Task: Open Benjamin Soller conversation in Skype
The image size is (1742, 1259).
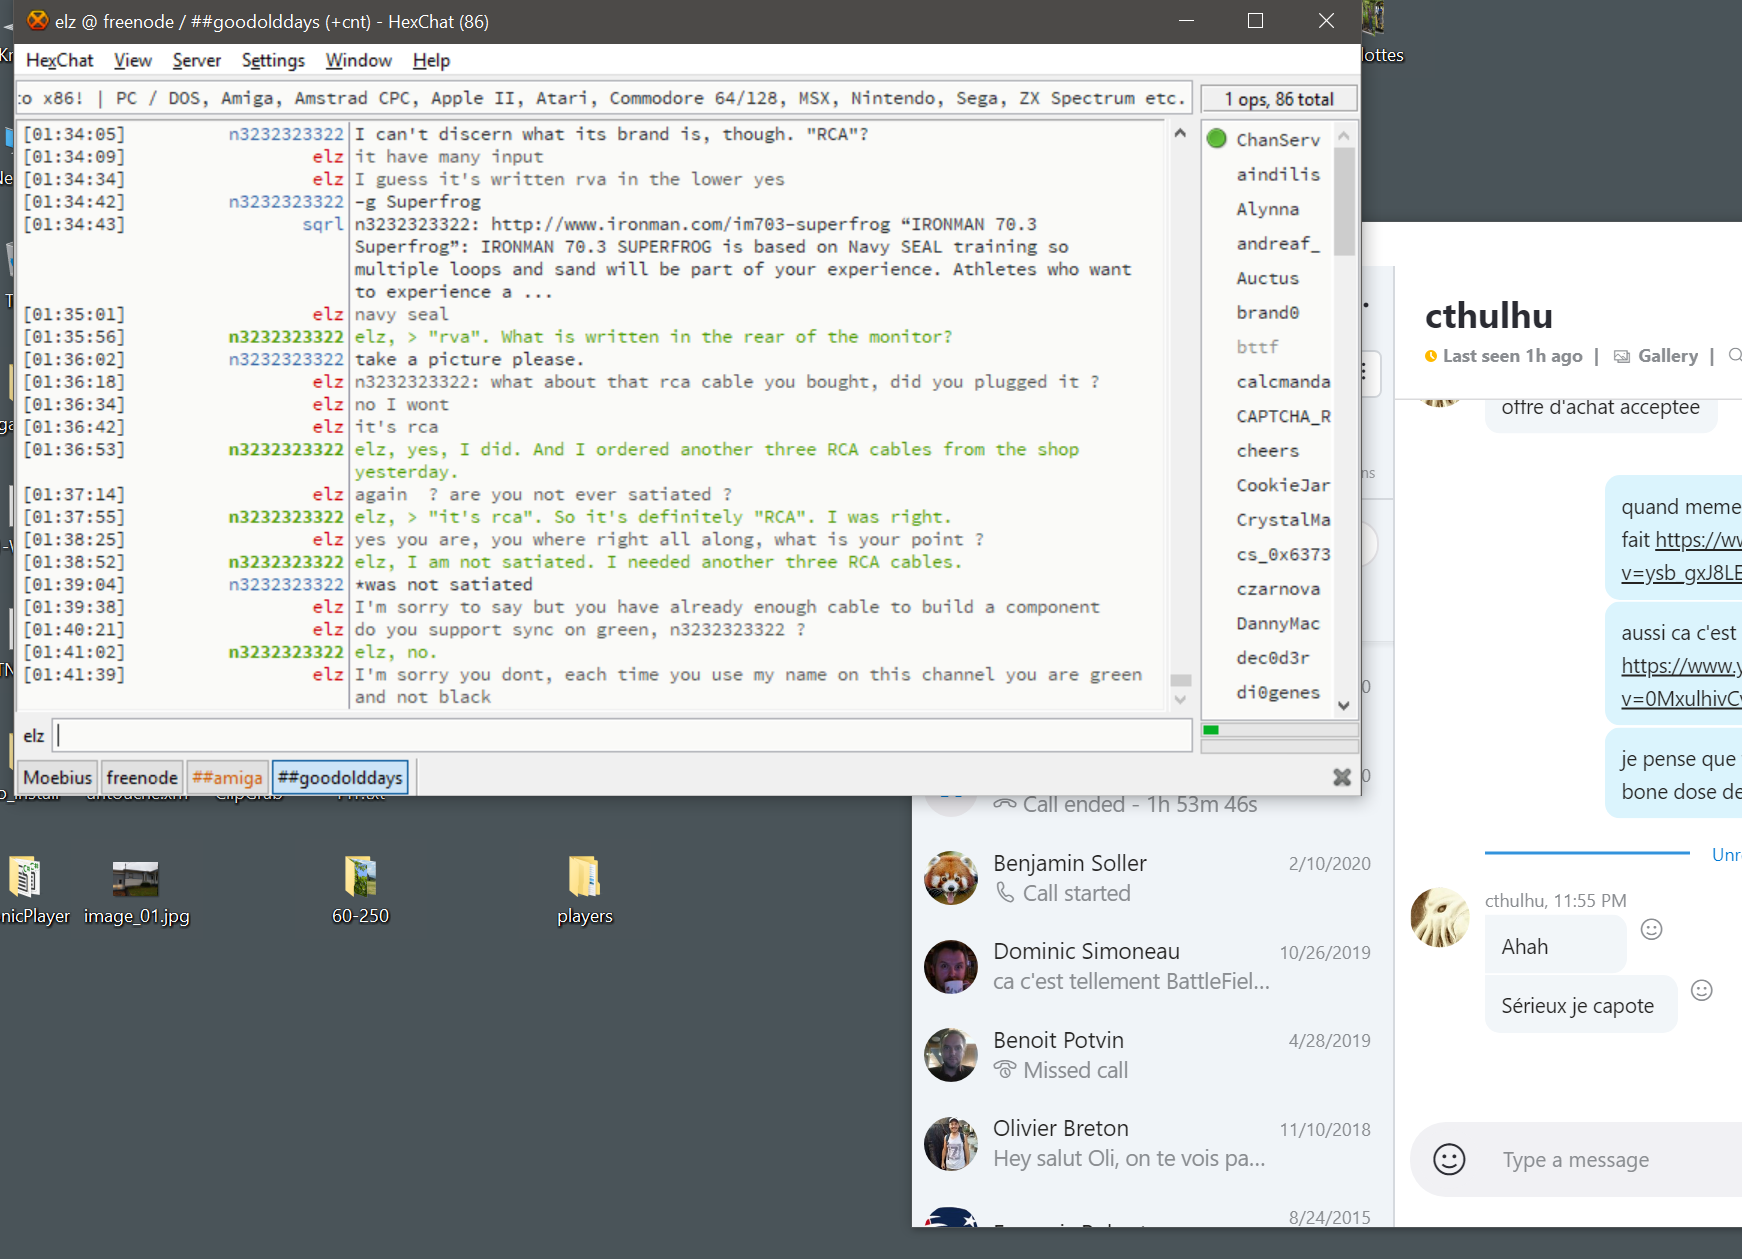Action: (1150, 878)
